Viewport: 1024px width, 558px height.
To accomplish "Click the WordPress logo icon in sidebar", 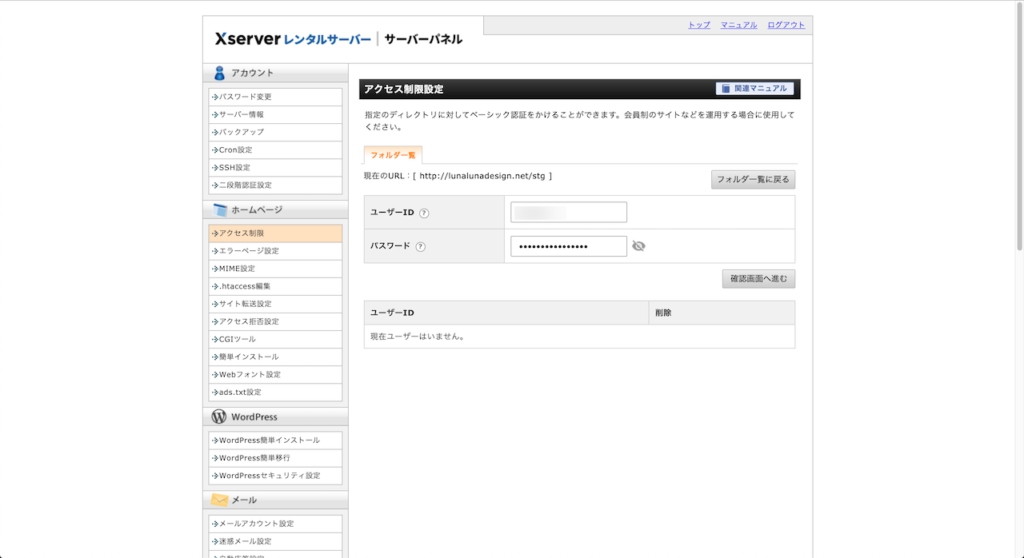I will click(x=219, y=416).
